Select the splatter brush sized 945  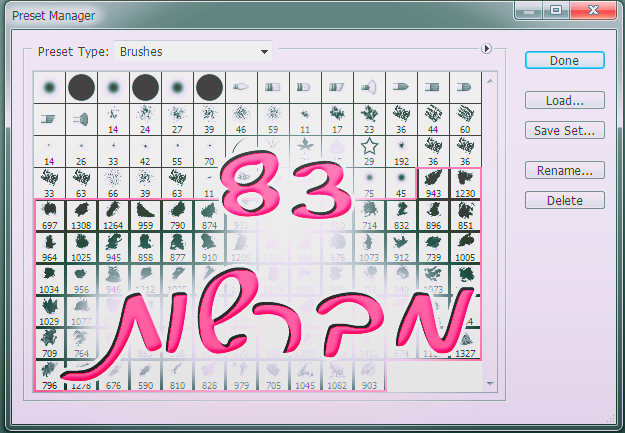(x=113, y=248)
